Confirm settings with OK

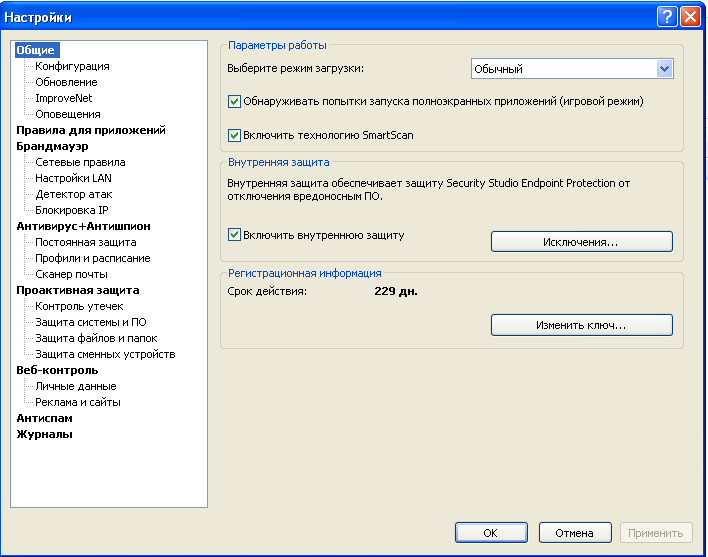[x=491, y=533]
